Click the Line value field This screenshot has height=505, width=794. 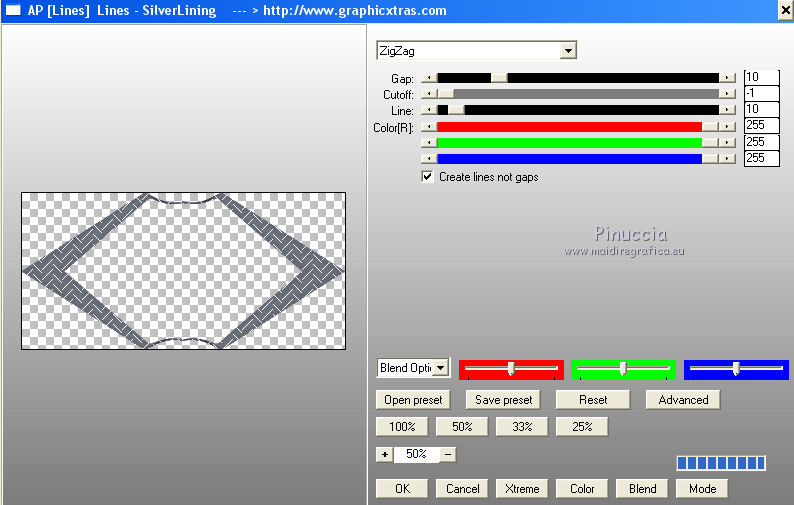tap(761, 109)
